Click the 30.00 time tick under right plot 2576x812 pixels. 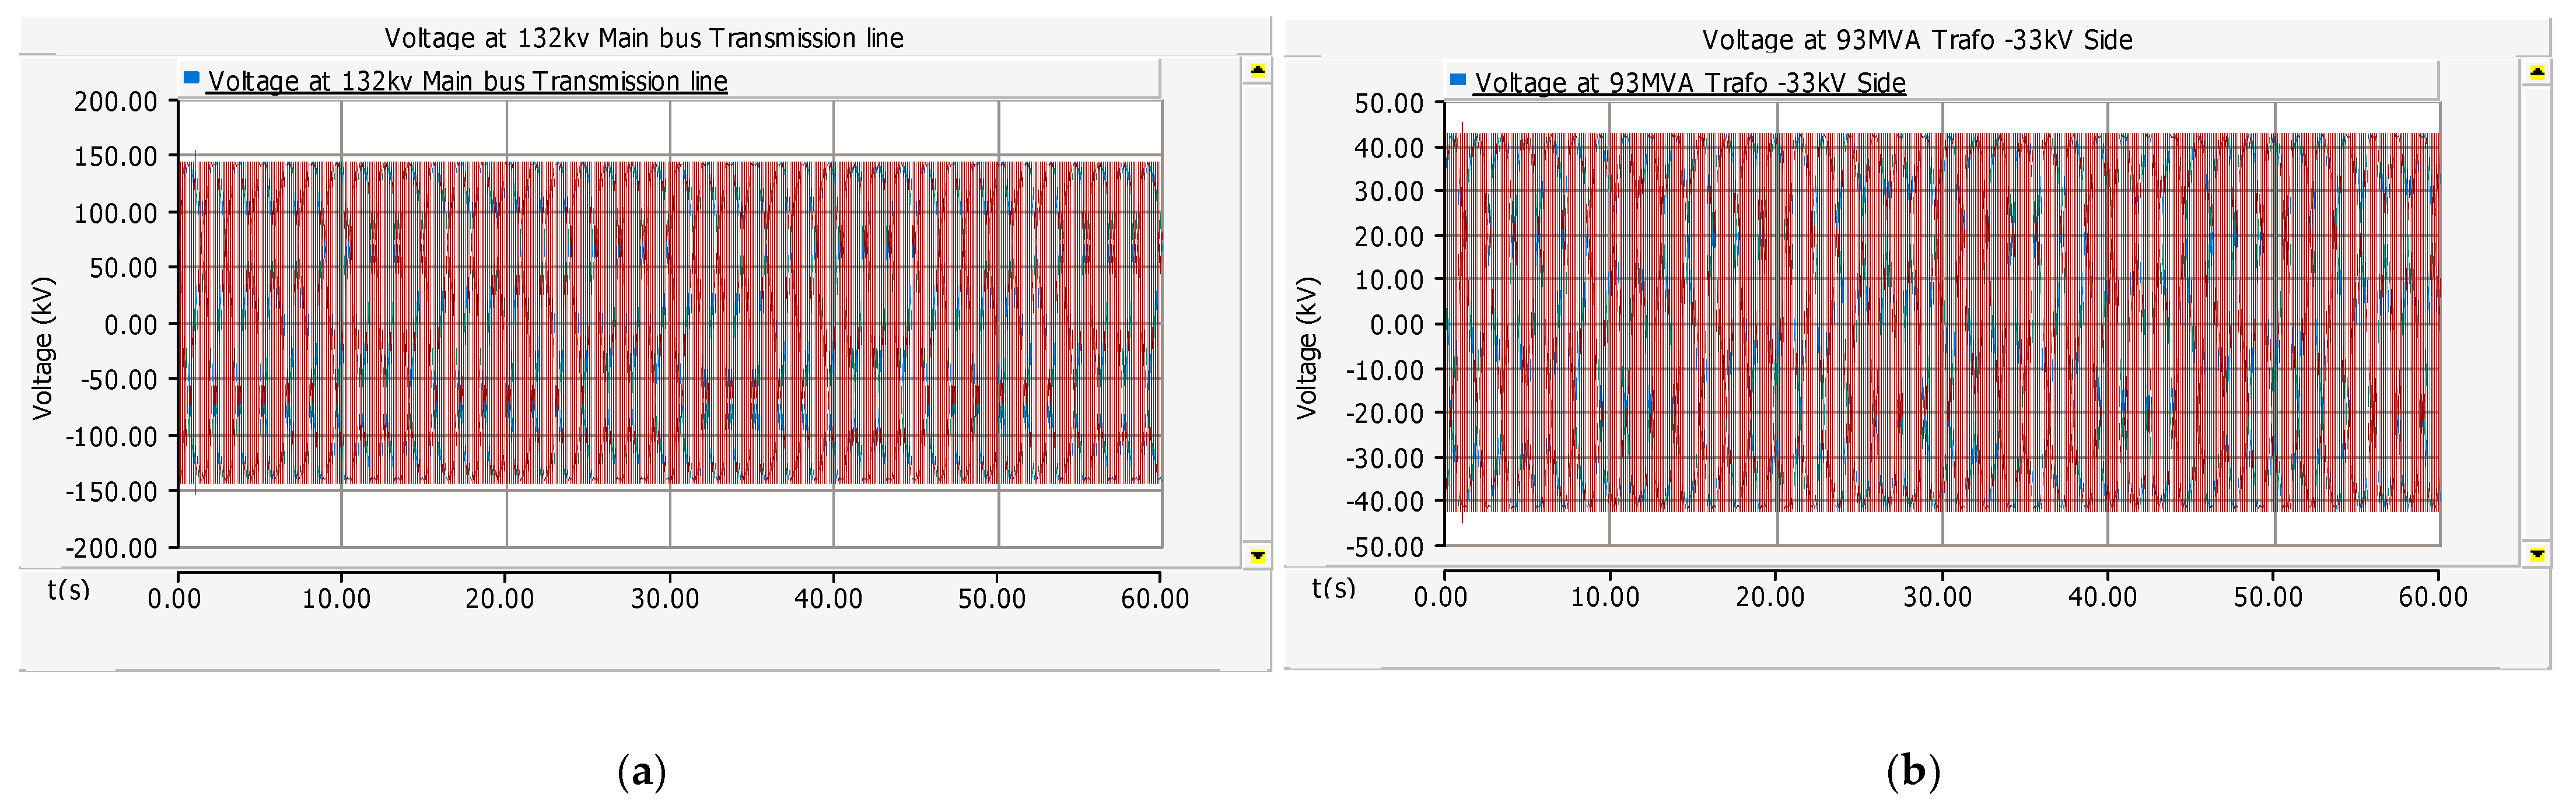[1937, 597]
